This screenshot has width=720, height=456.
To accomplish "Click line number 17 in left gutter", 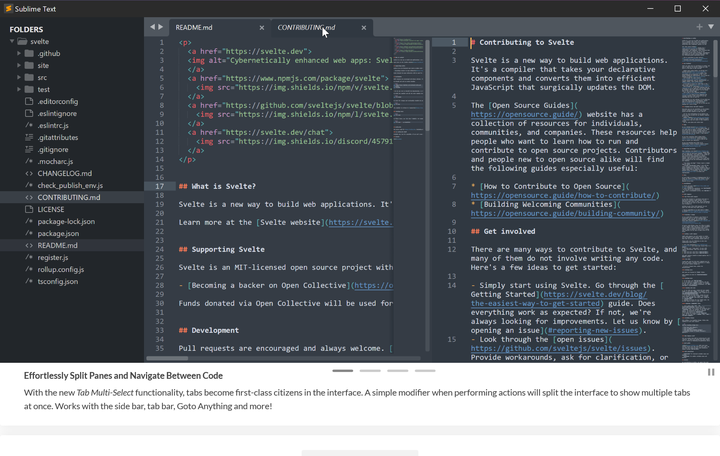I will click(x=159, y=186).
